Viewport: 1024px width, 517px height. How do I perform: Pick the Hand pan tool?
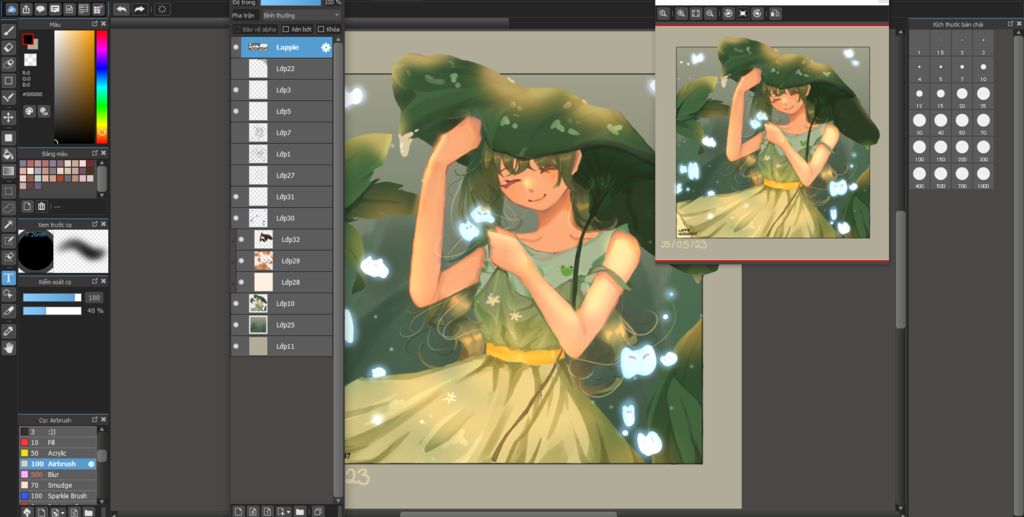point(9,348)
